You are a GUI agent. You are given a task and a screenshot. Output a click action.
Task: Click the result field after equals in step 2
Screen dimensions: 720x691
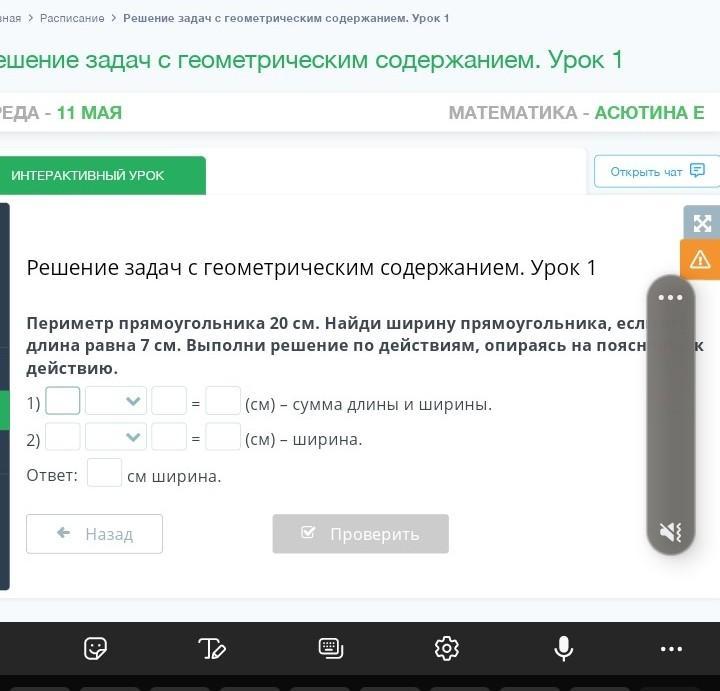[223, 437]
